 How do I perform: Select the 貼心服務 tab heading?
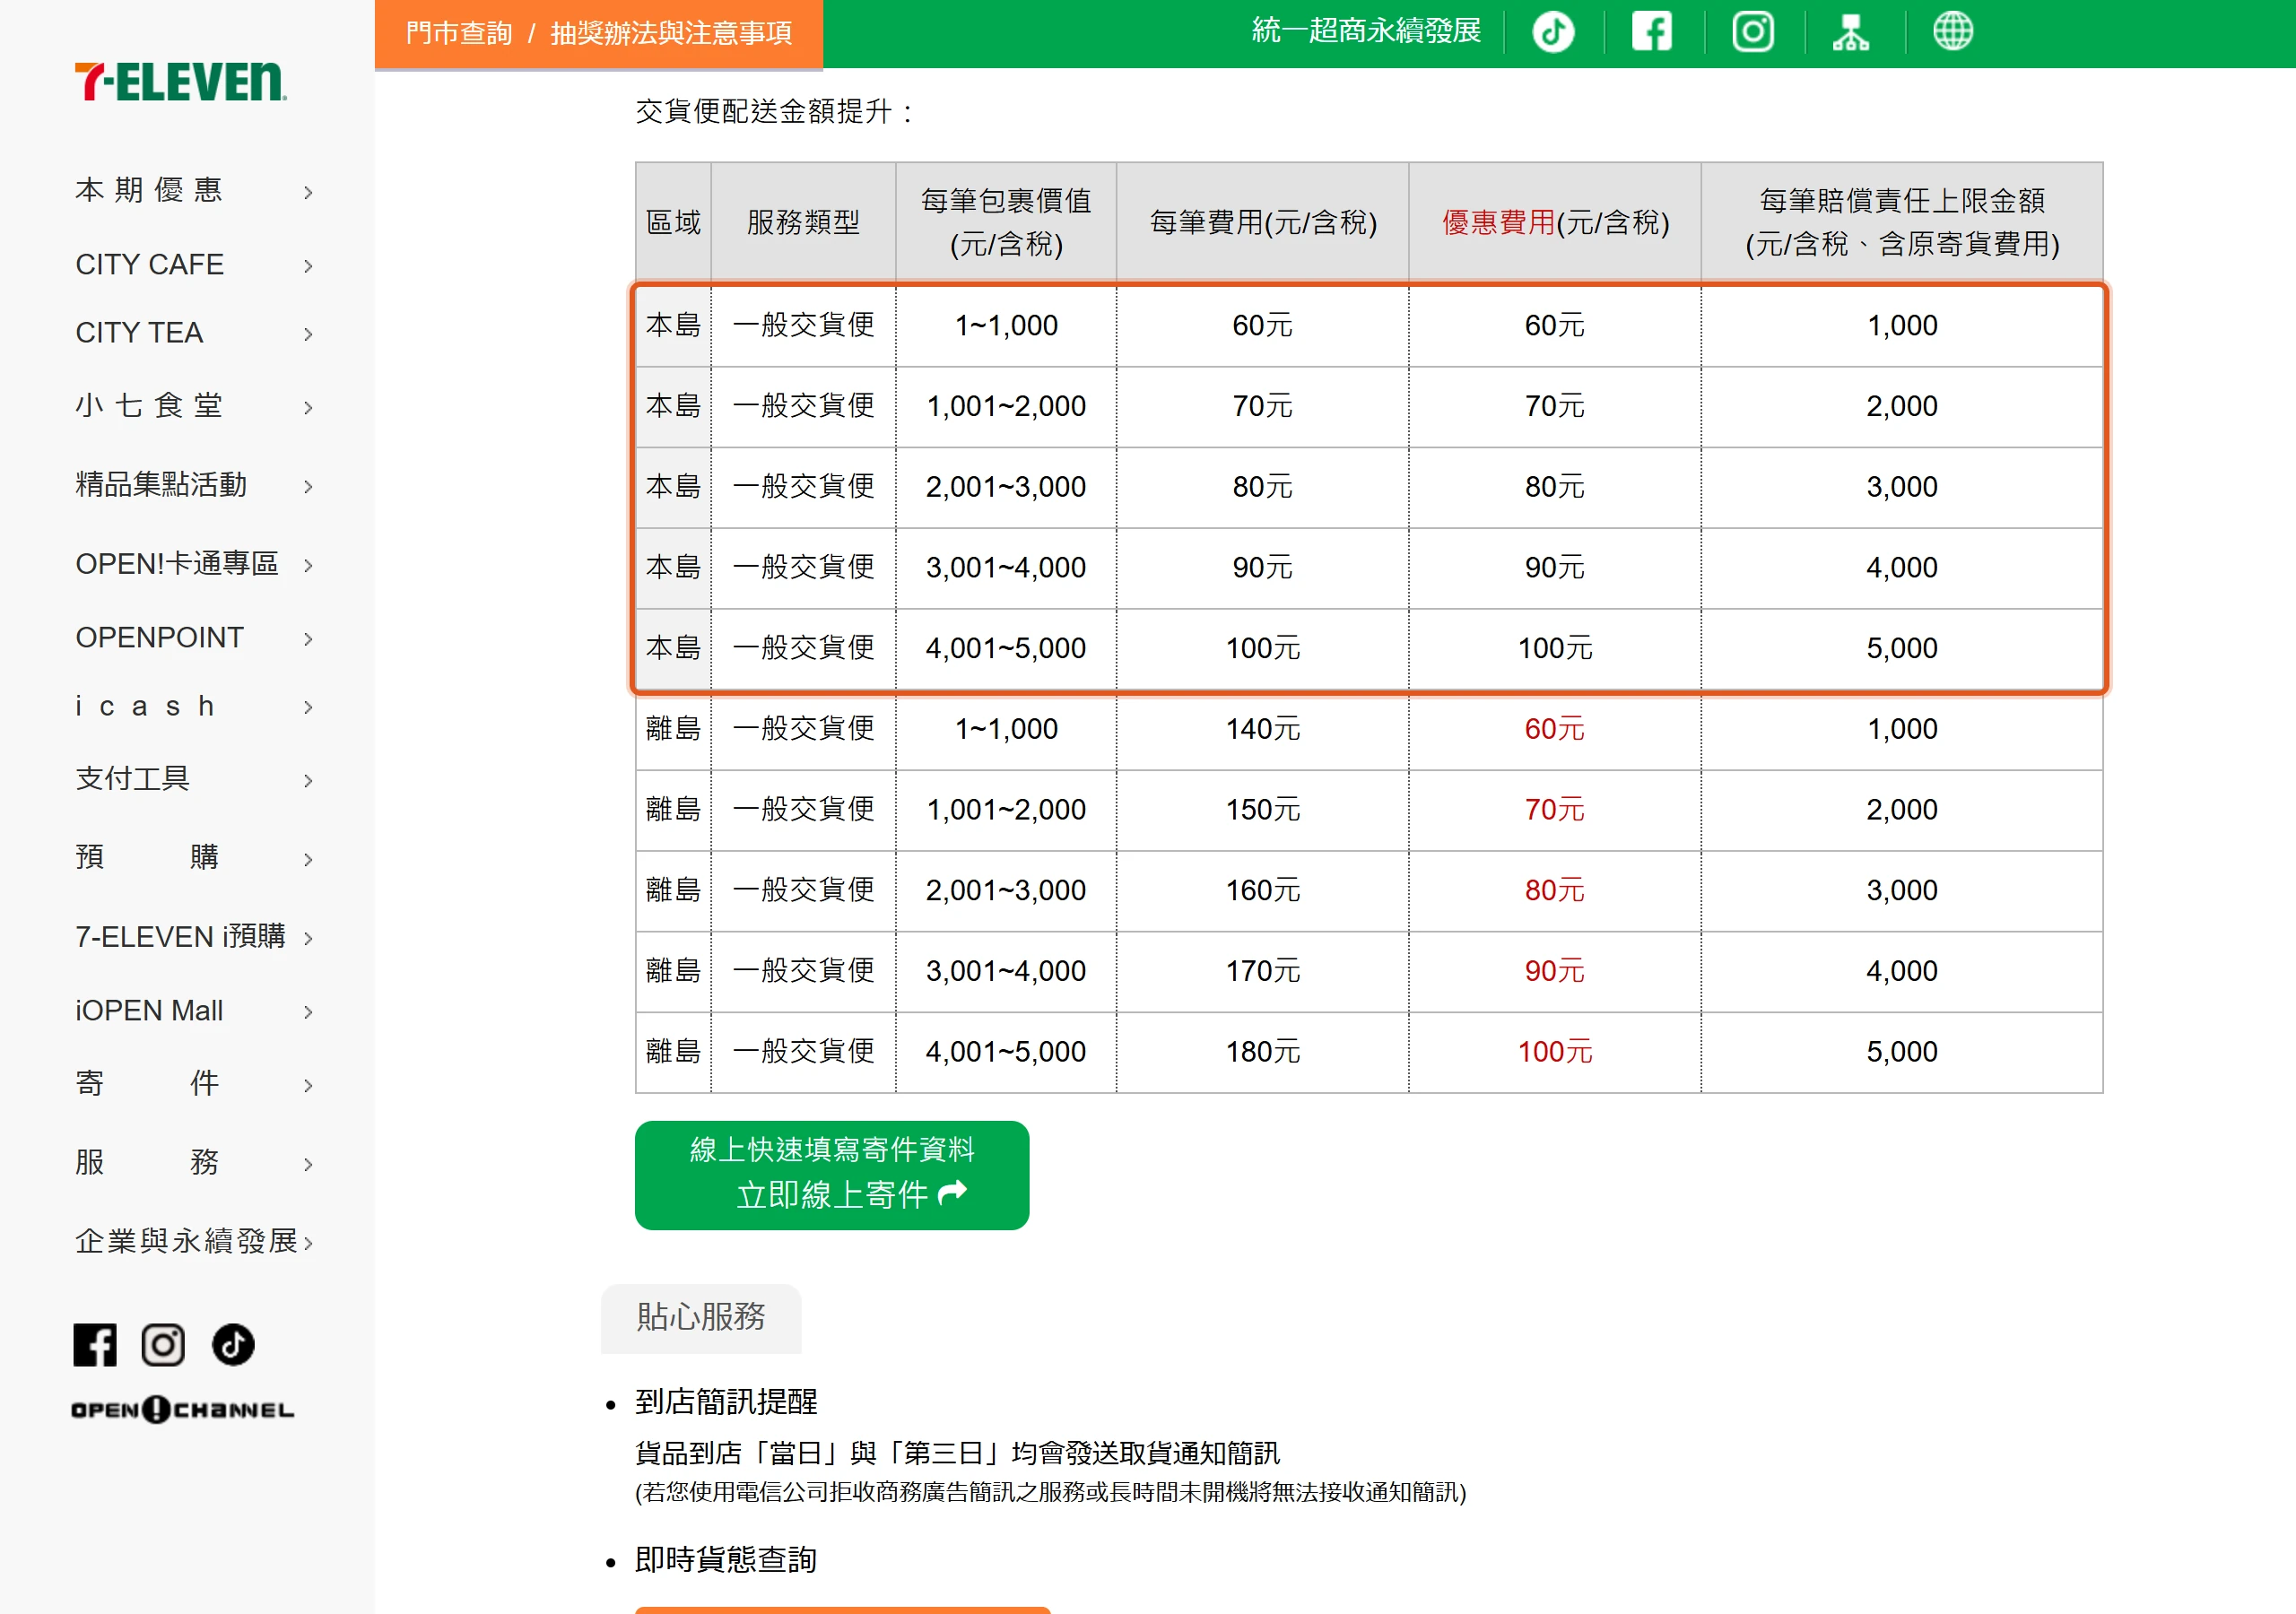(x=701, y=1317)
